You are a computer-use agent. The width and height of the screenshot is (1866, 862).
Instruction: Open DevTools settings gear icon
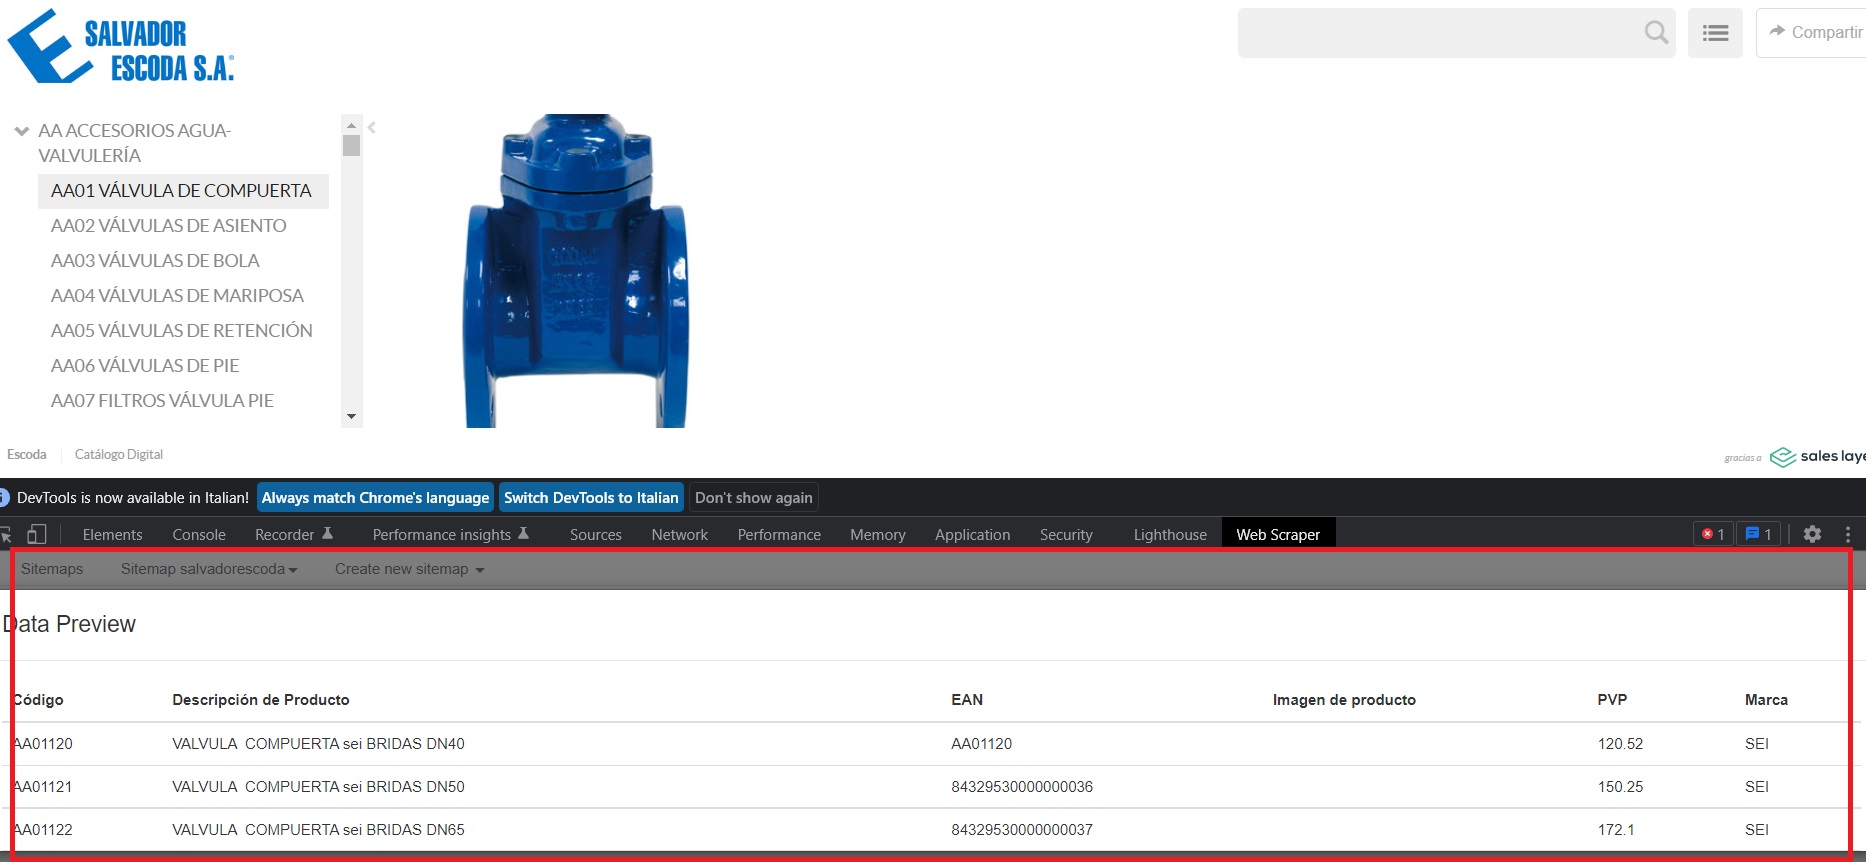(x=1812, y=534)
